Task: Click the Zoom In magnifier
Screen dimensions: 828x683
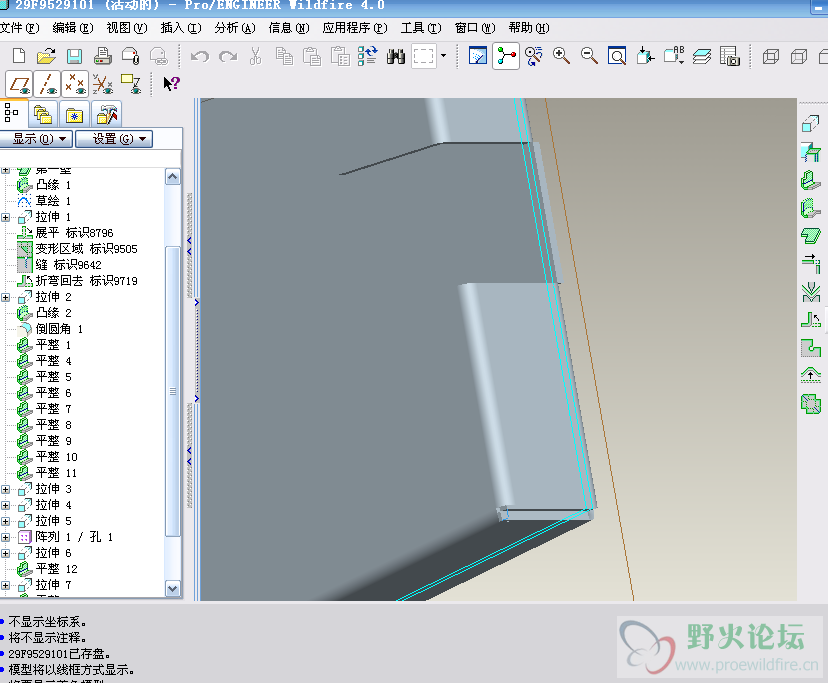Action: tap(561, 56)
